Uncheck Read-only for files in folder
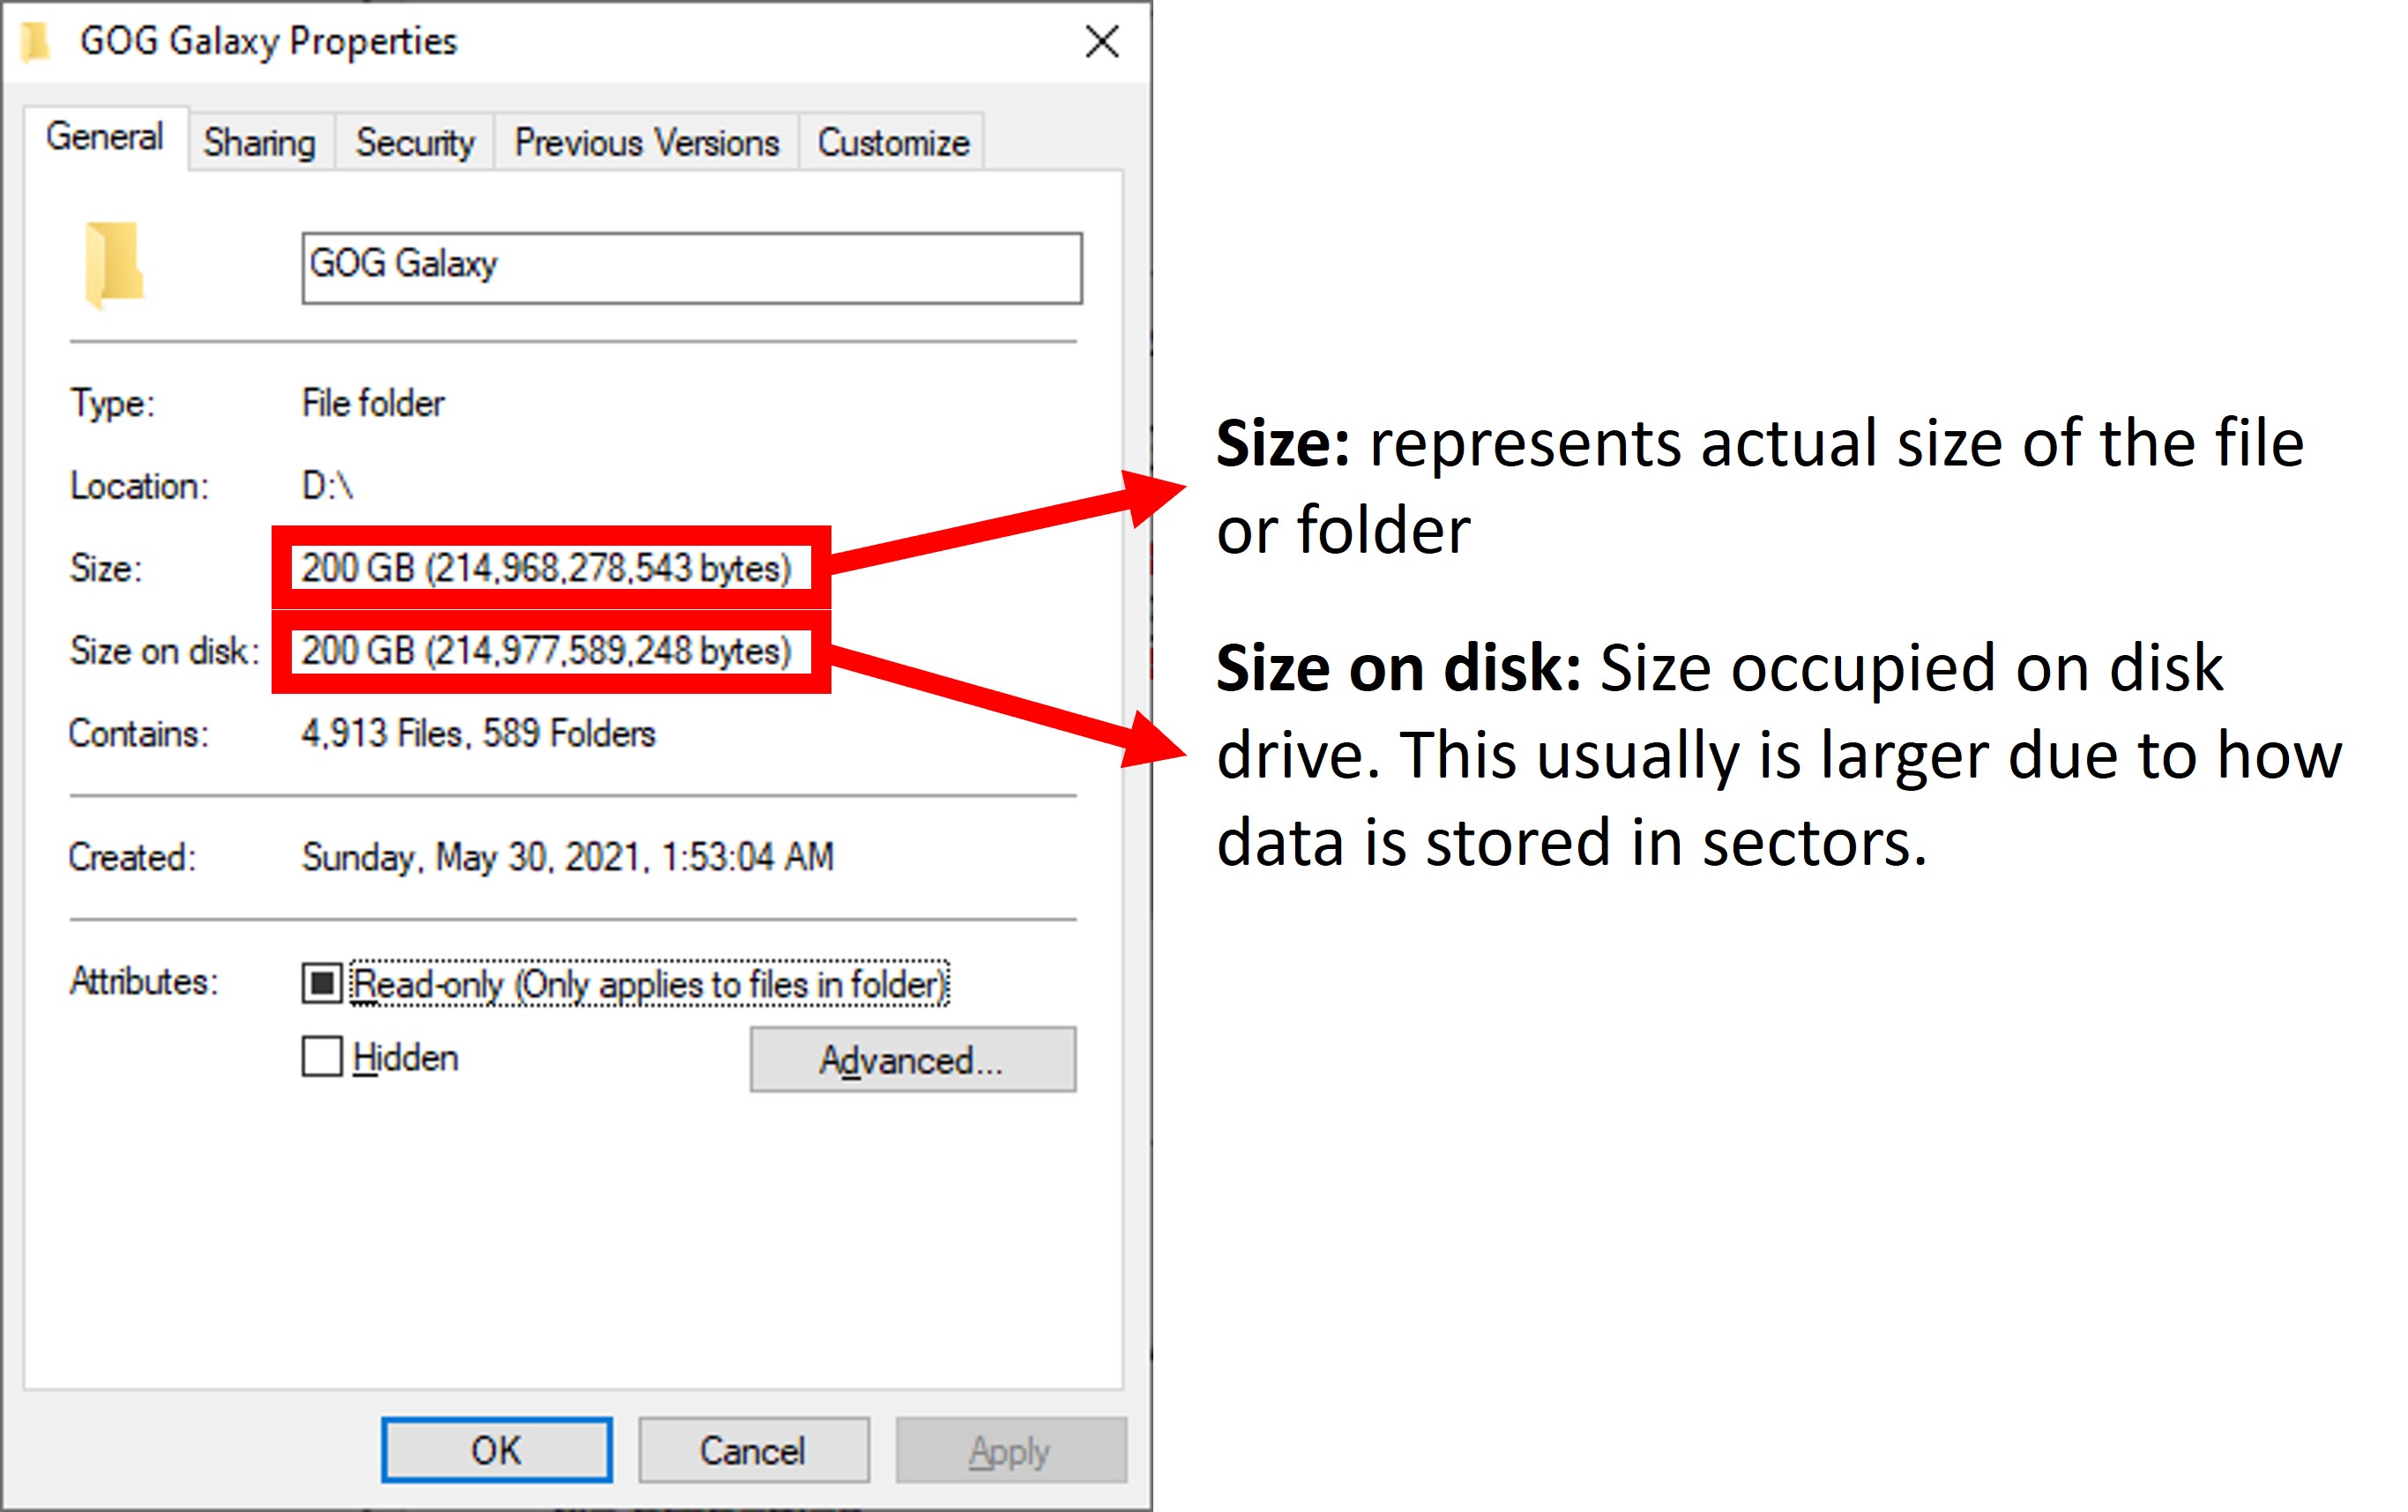 pos(321,983)
